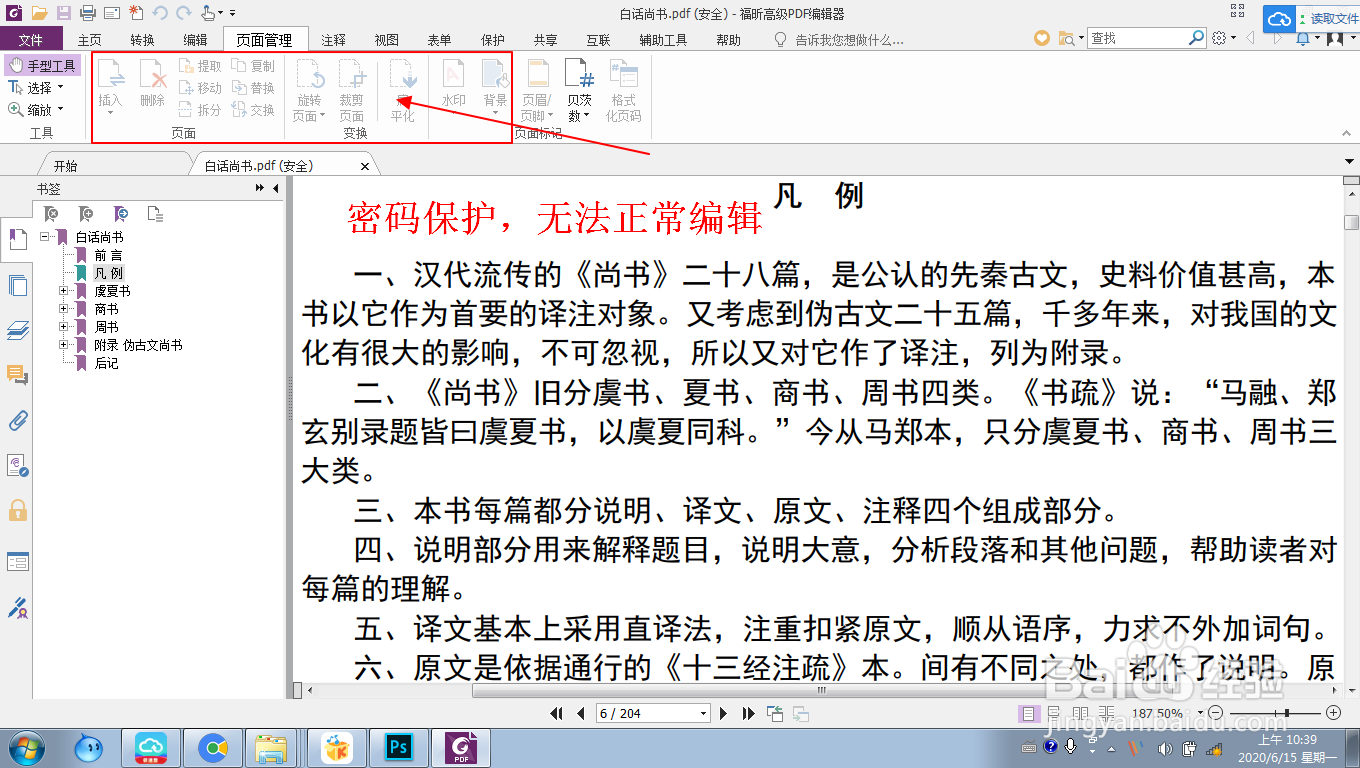This screenshot has height=768, width=1360.
Task: Open the Bookmarks panel icon in left sidebar
Action: point(16,241)
